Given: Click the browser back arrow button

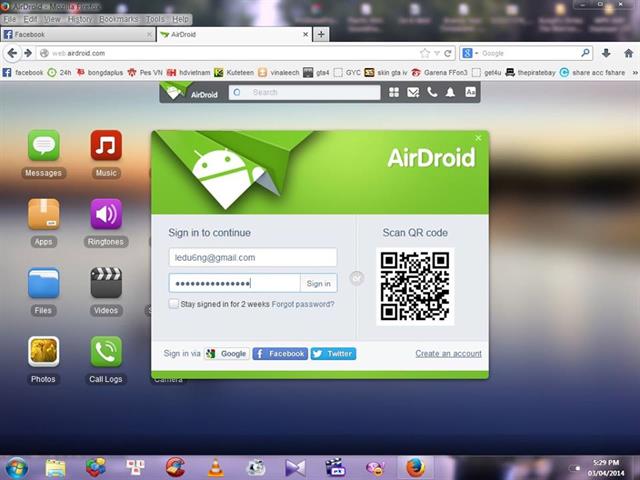Looking at the screenshot, I should click(12, 53).
